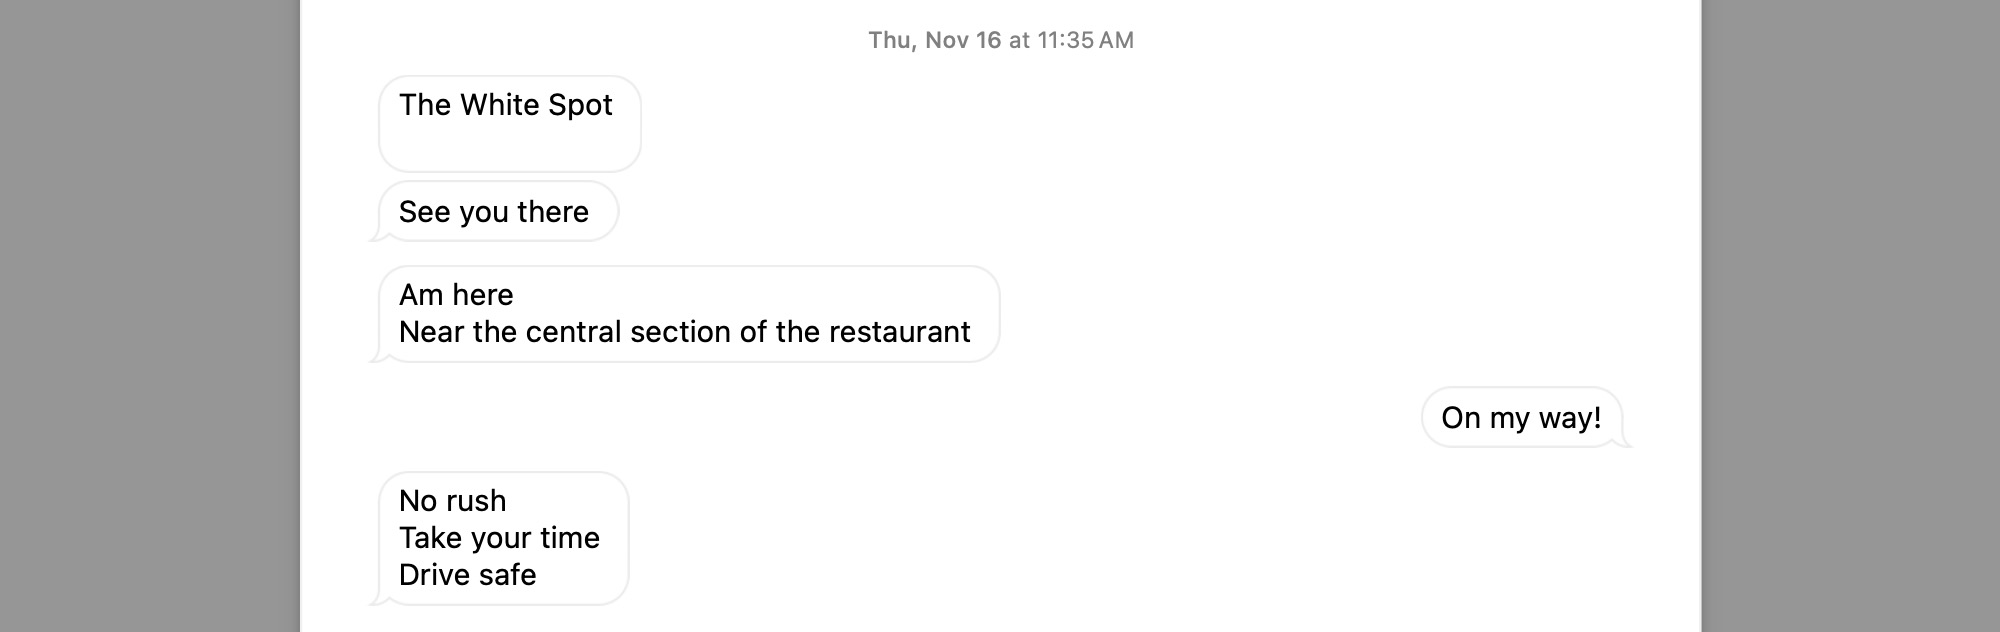Click the word "time" in last bubble
This screenshot has width=2000, height=632.
[569, 538]
